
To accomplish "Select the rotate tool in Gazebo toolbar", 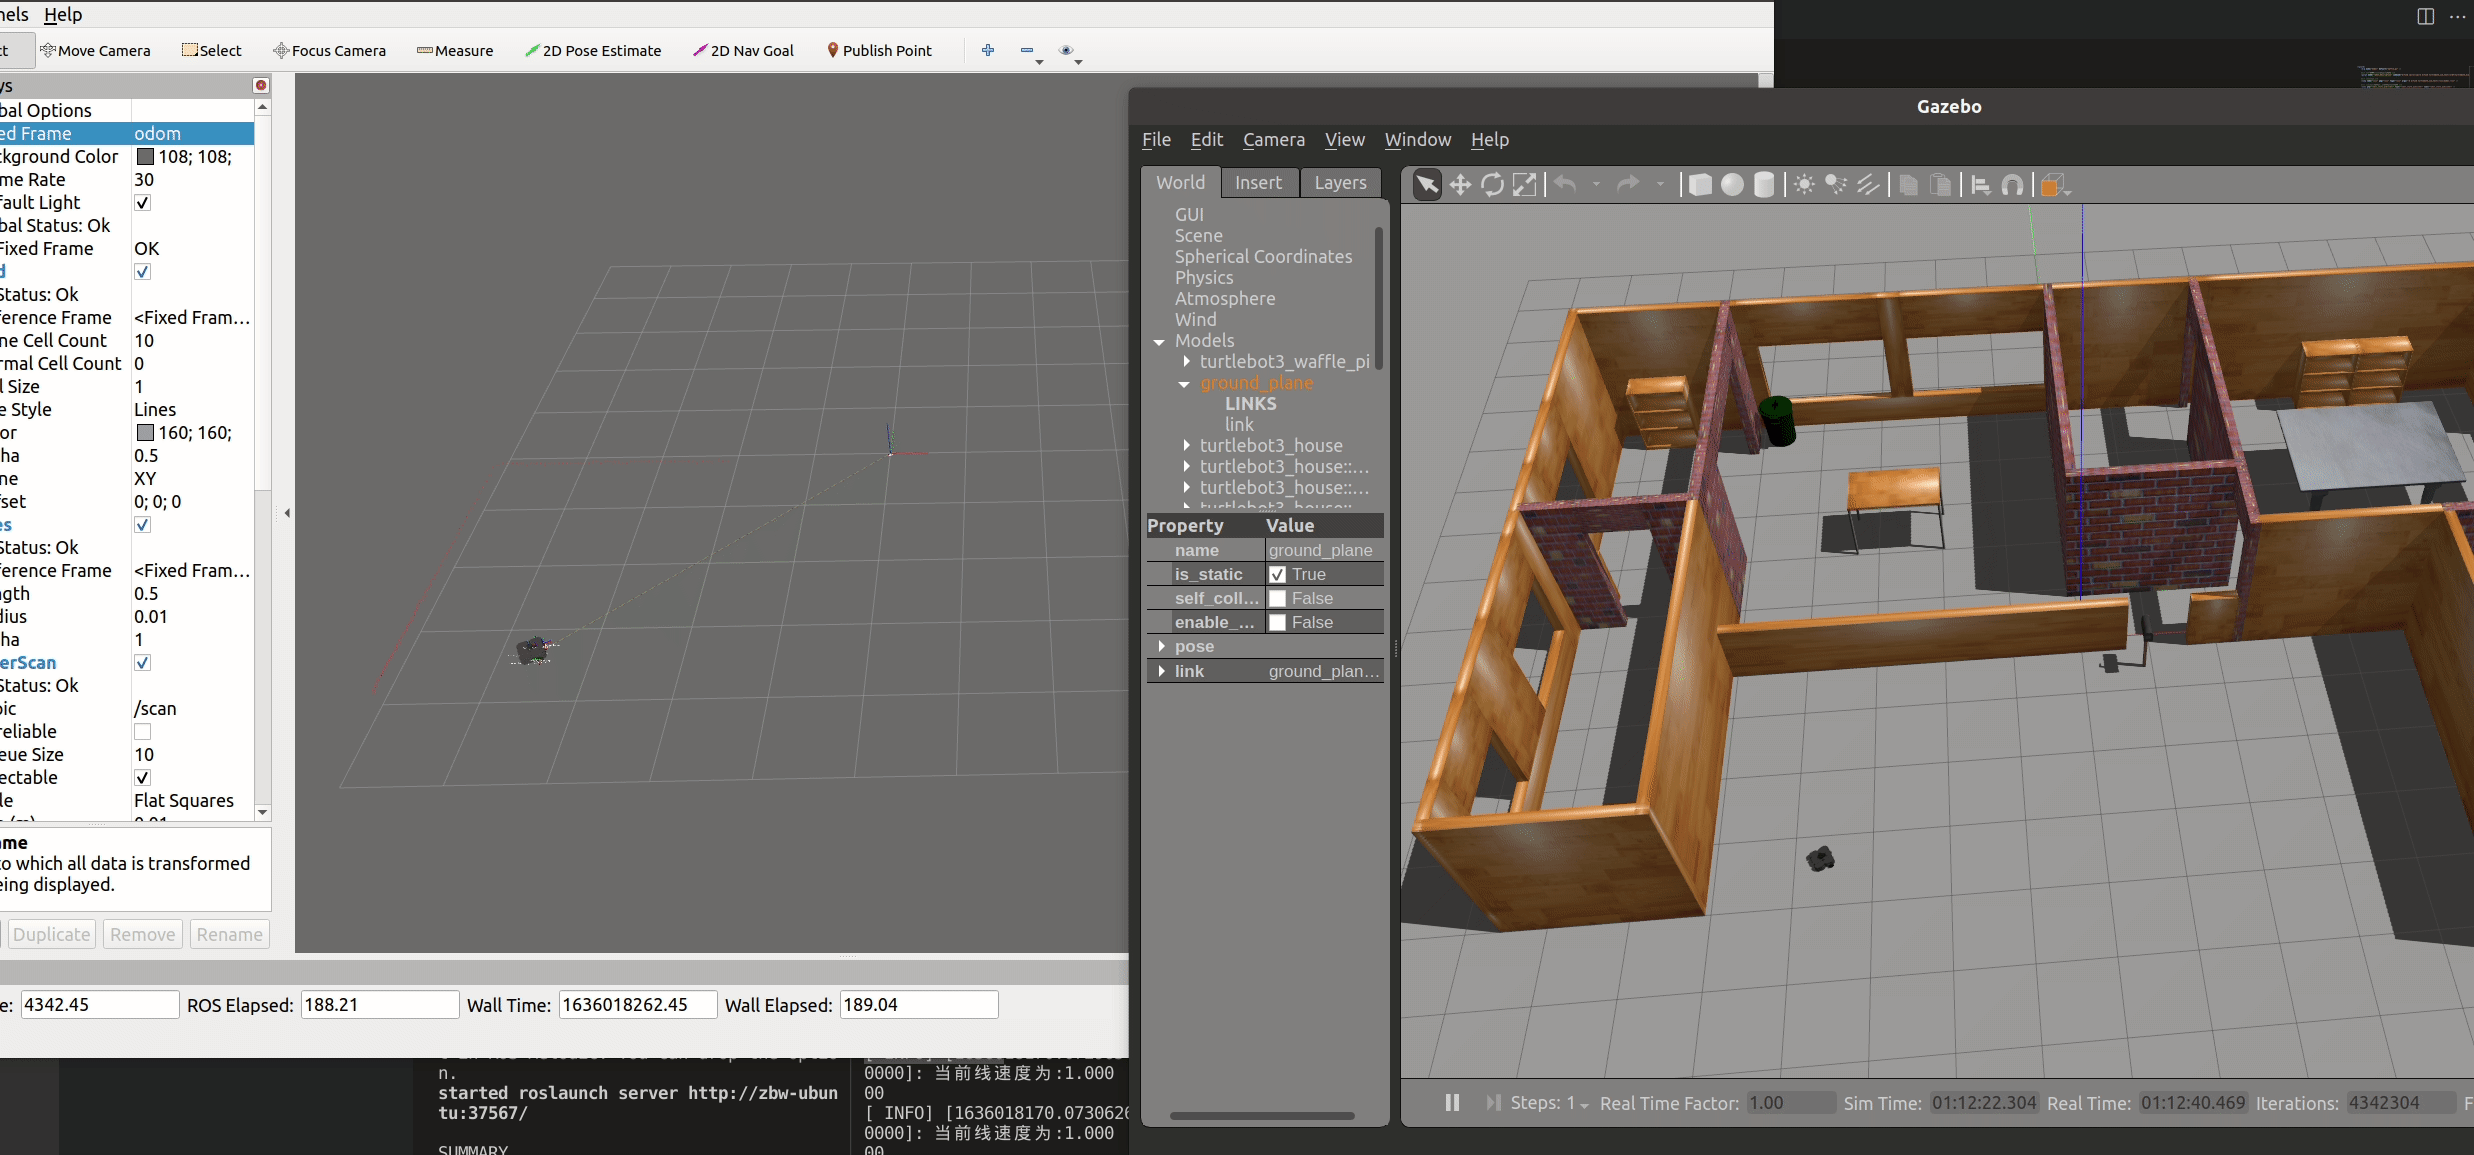I will click(x=1491, y=185).
